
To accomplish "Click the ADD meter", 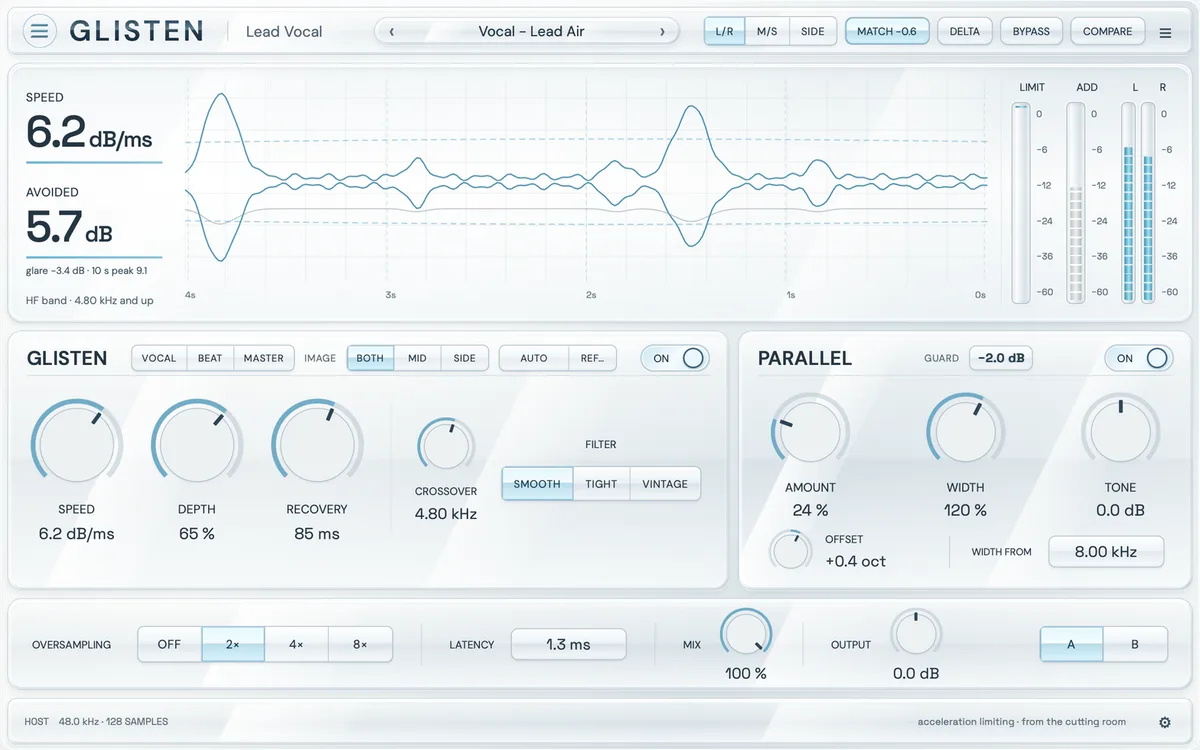I will point(1075,202).
